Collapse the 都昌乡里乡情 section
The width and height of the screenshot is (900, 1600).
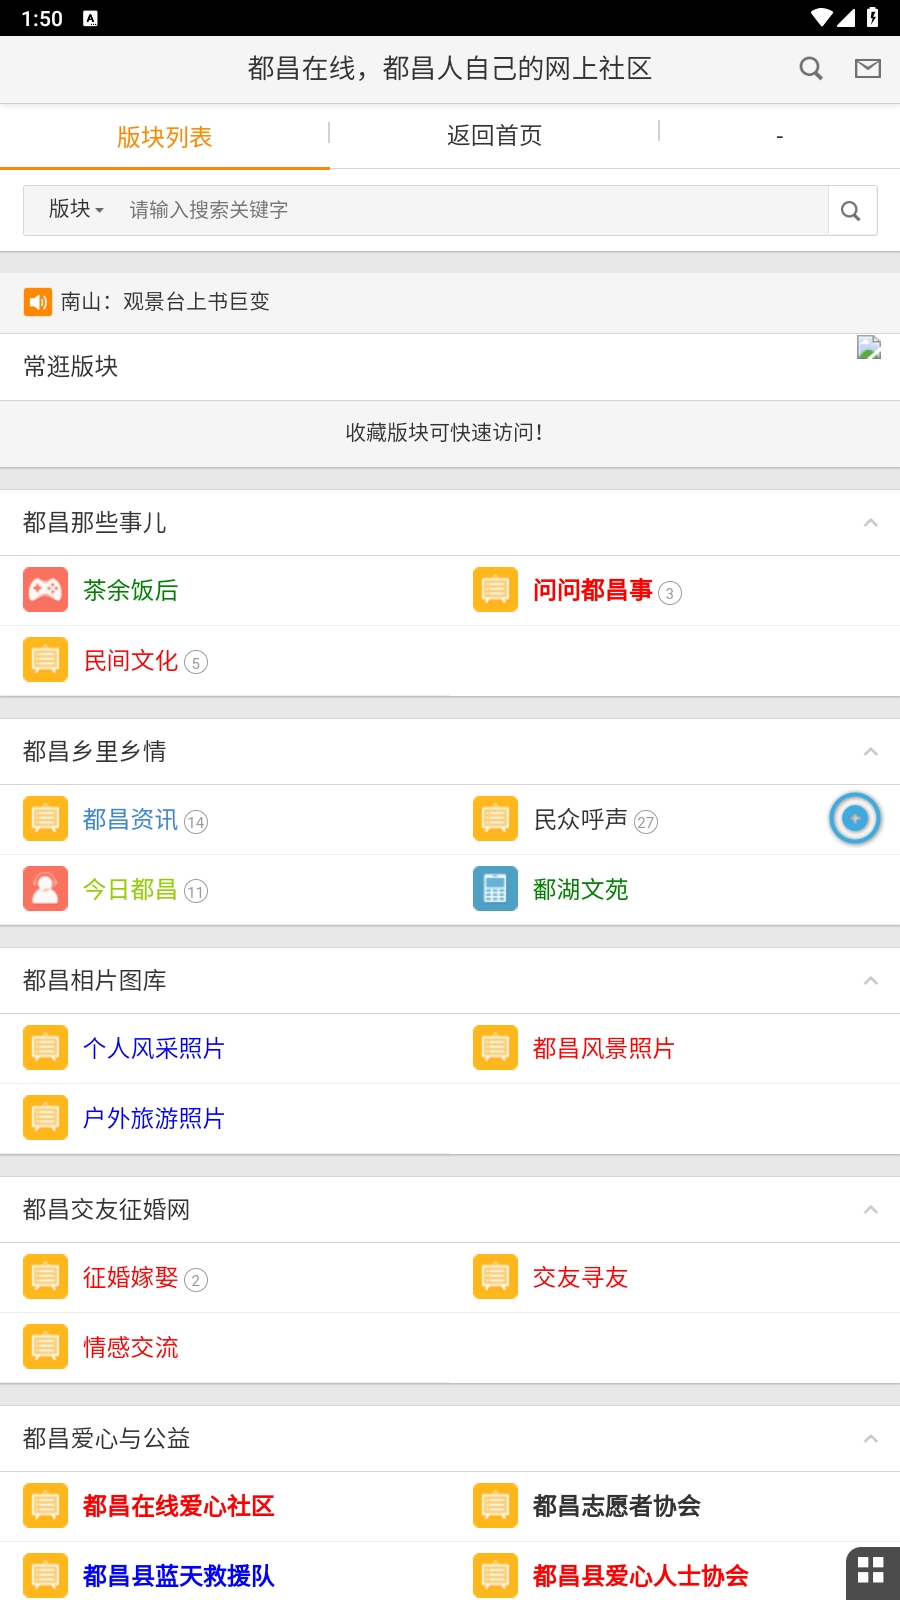pos(870,752)
